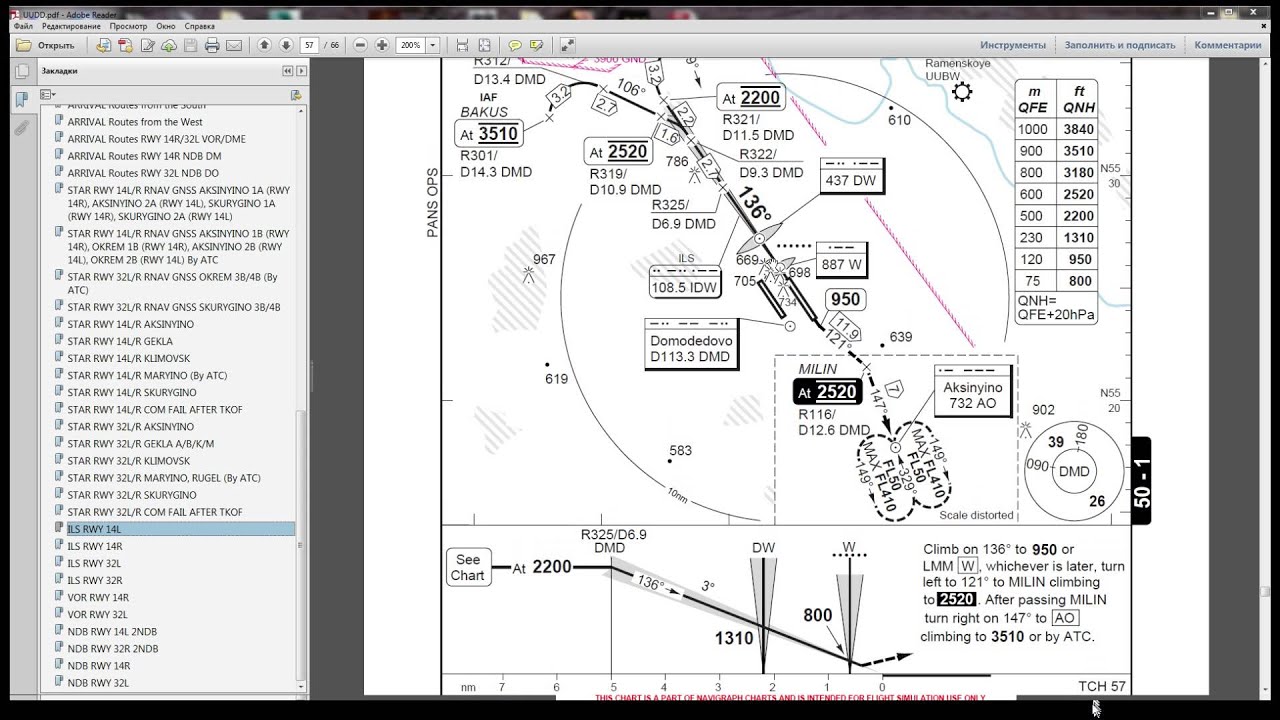Go to the next page arrow

click(x=286, y=45)
